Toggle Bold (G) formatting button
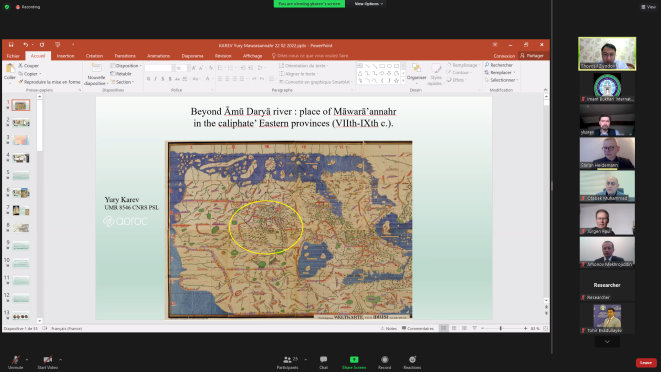This screenshot has width=661, height=372. pyautogui.click(x=148, y=79)
